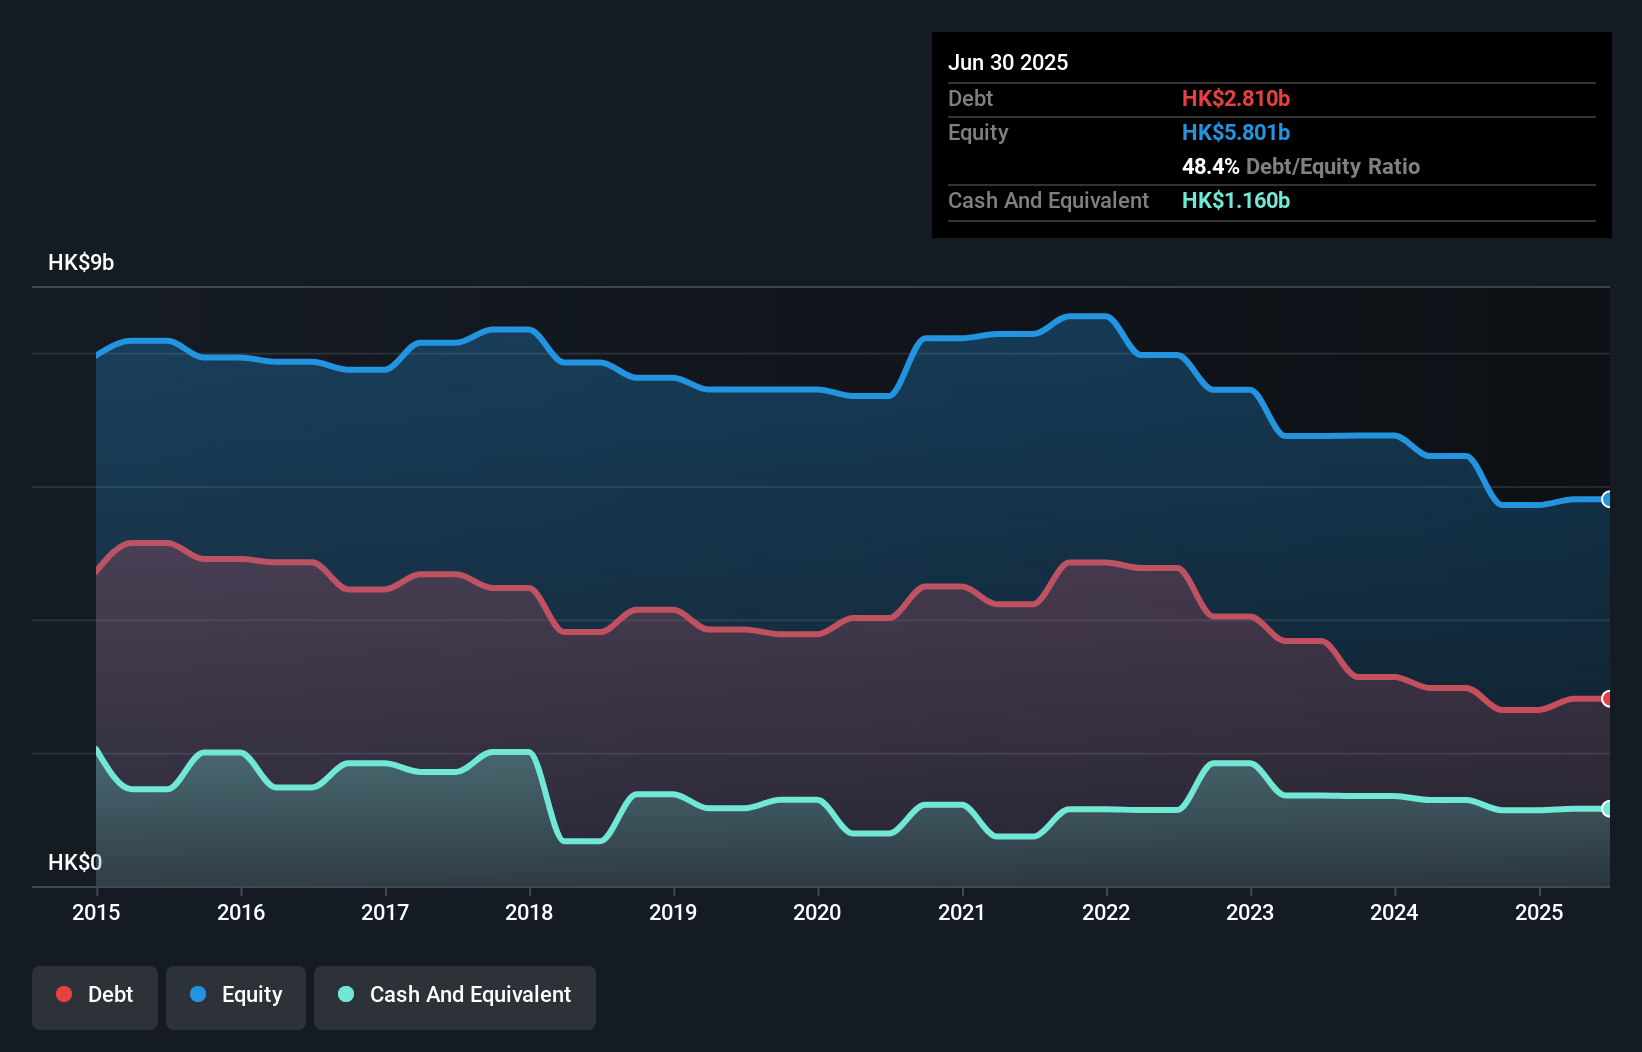1642x1052 pixels.
Task: Click the HK$0 y-axis label
Action: coord(75,862)
